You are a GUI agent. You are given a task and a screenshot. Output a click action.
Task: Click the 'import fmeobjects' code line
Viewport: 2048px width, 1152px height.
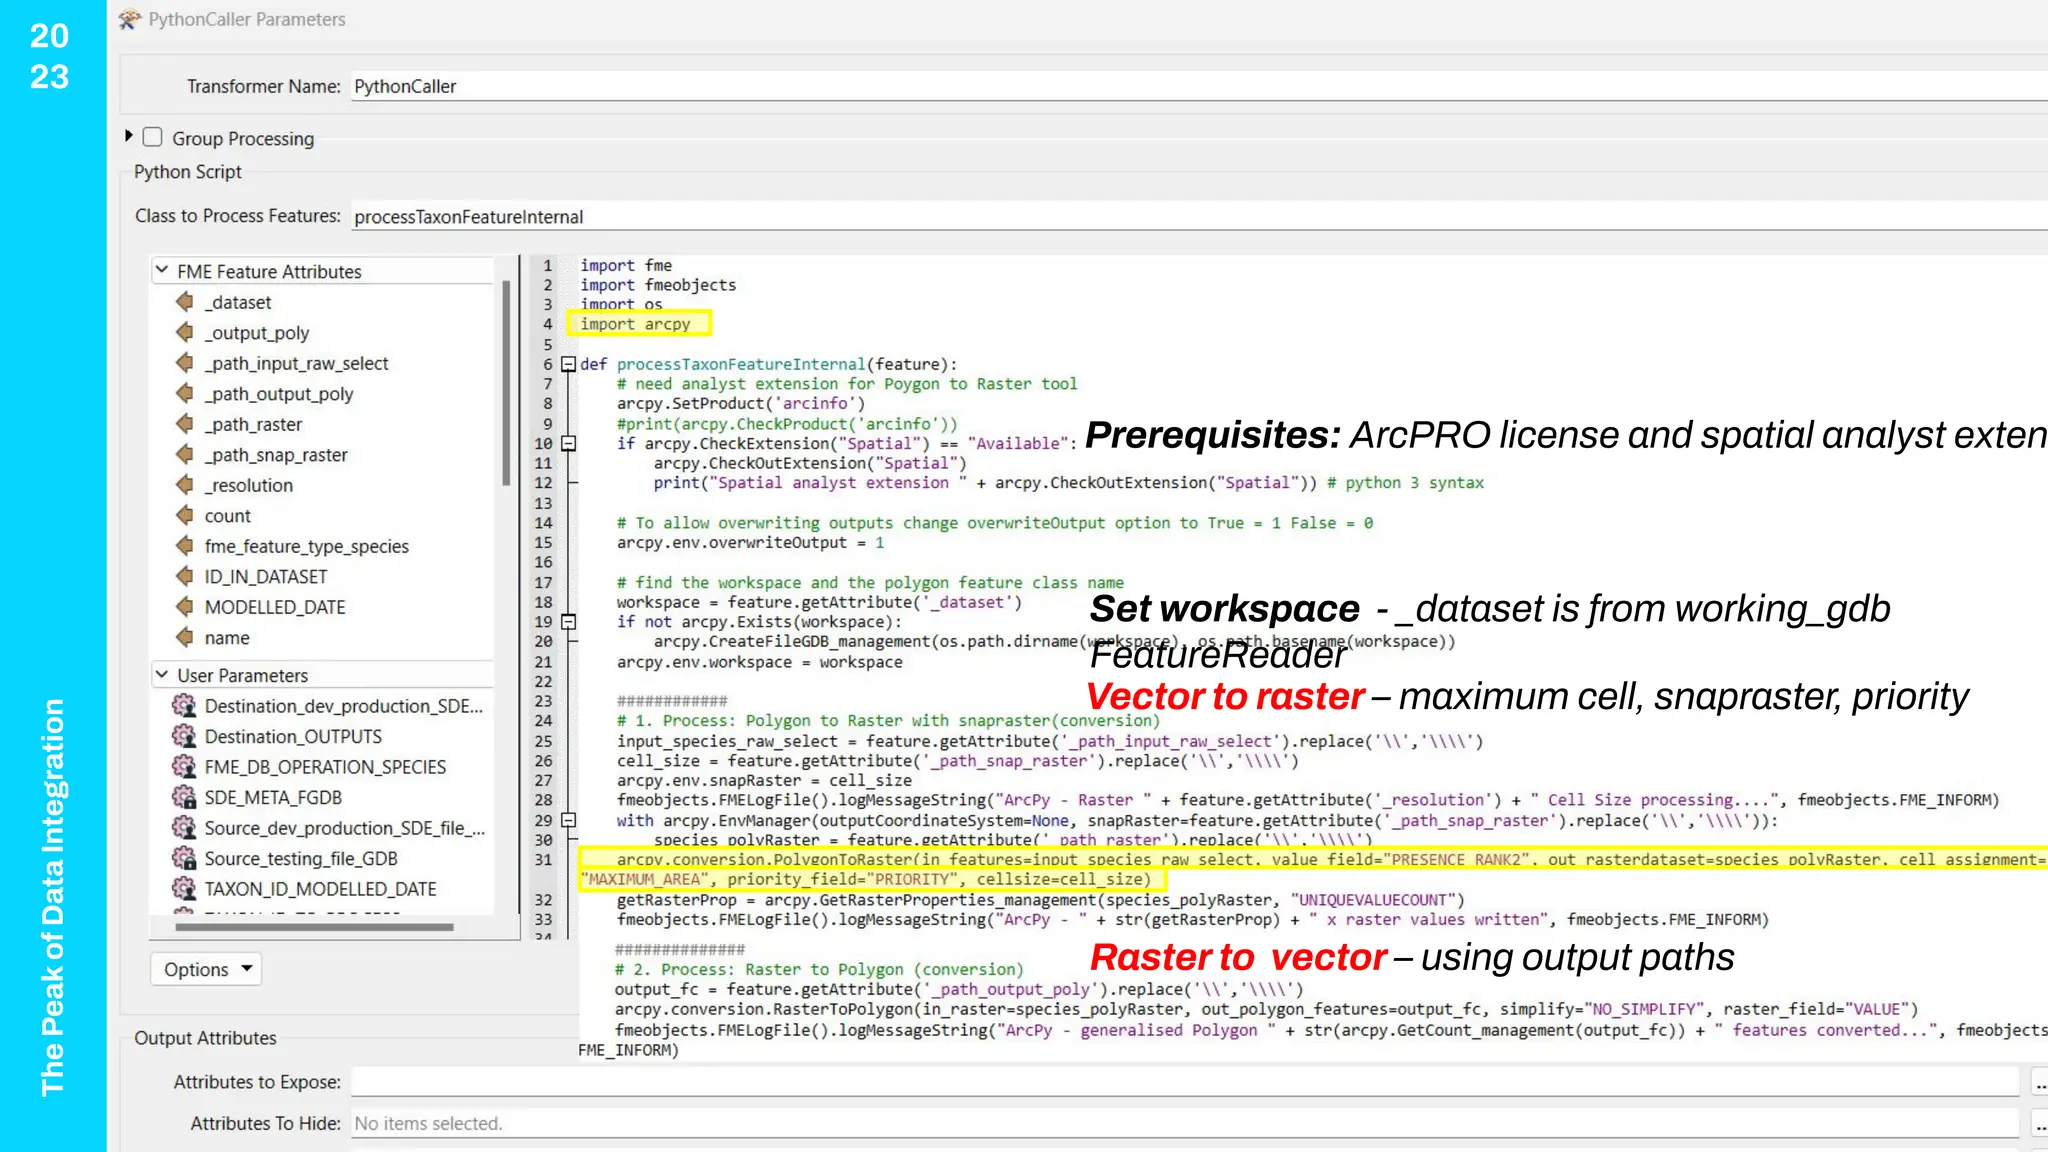pos(658,285)
